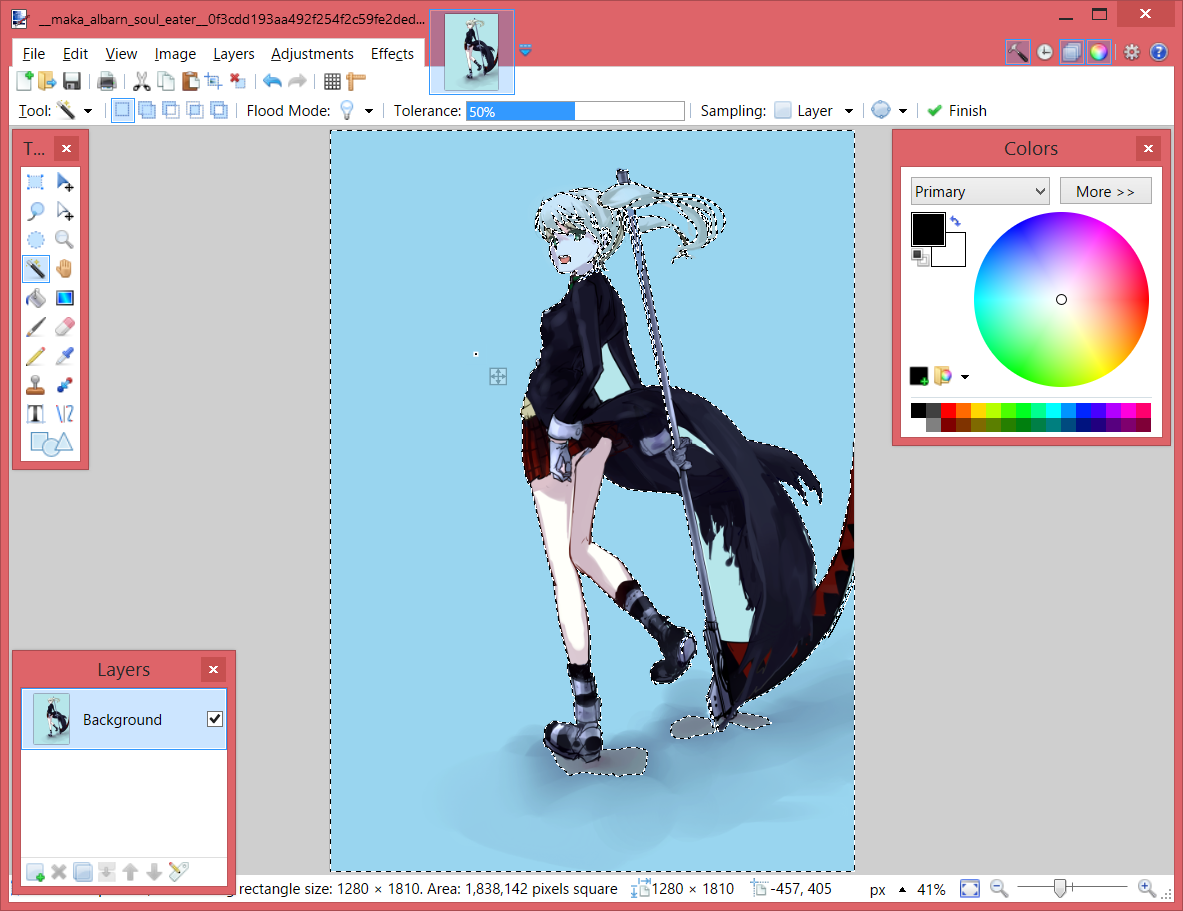Click the Tolerance slider bar
Viewport: 1183px width, 911px height.
click(x=575, y=111)
